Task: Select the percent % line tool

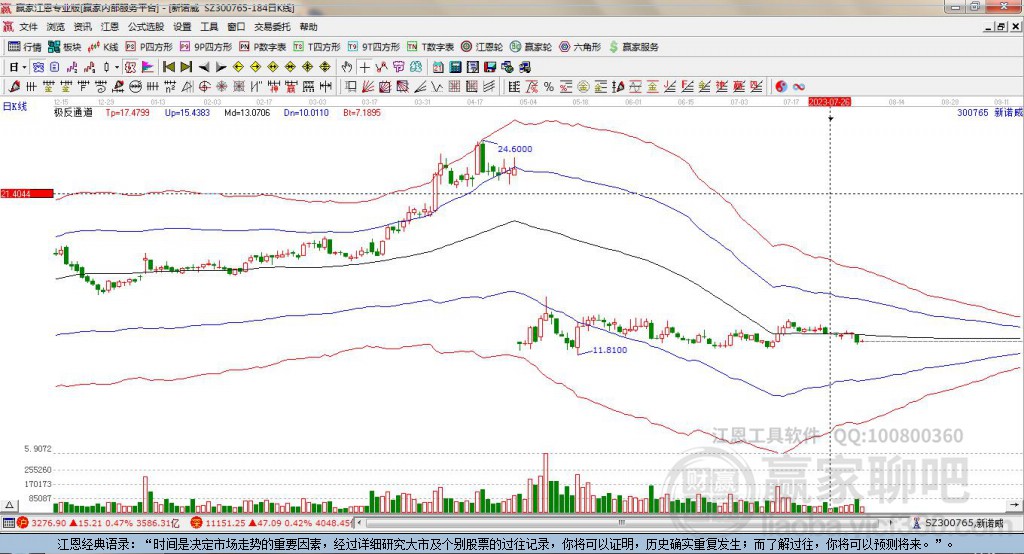Action: [549, 86]
